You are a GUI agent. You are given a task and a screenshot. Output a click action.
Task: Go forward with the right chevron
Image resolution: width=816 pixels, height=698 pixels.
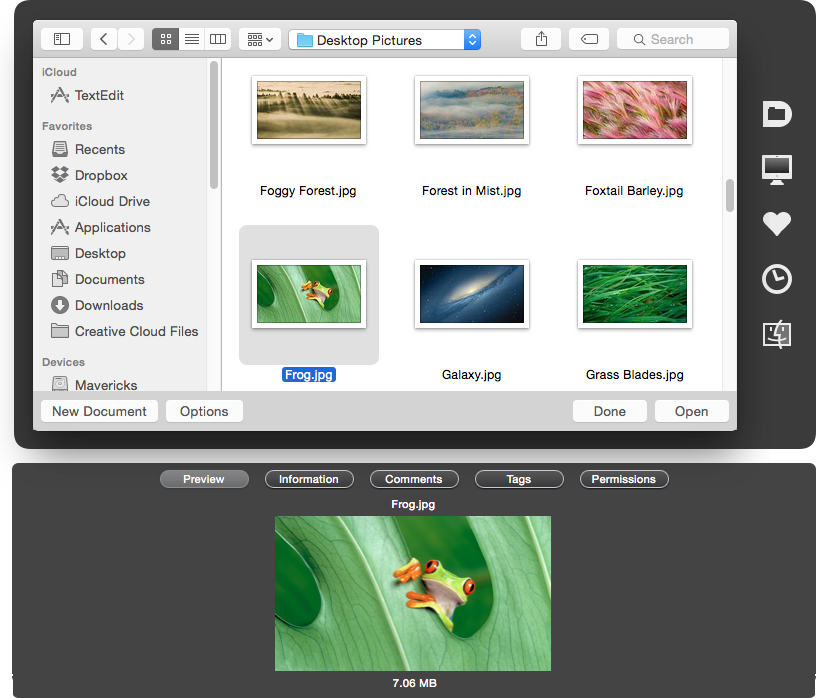[131, 39]
